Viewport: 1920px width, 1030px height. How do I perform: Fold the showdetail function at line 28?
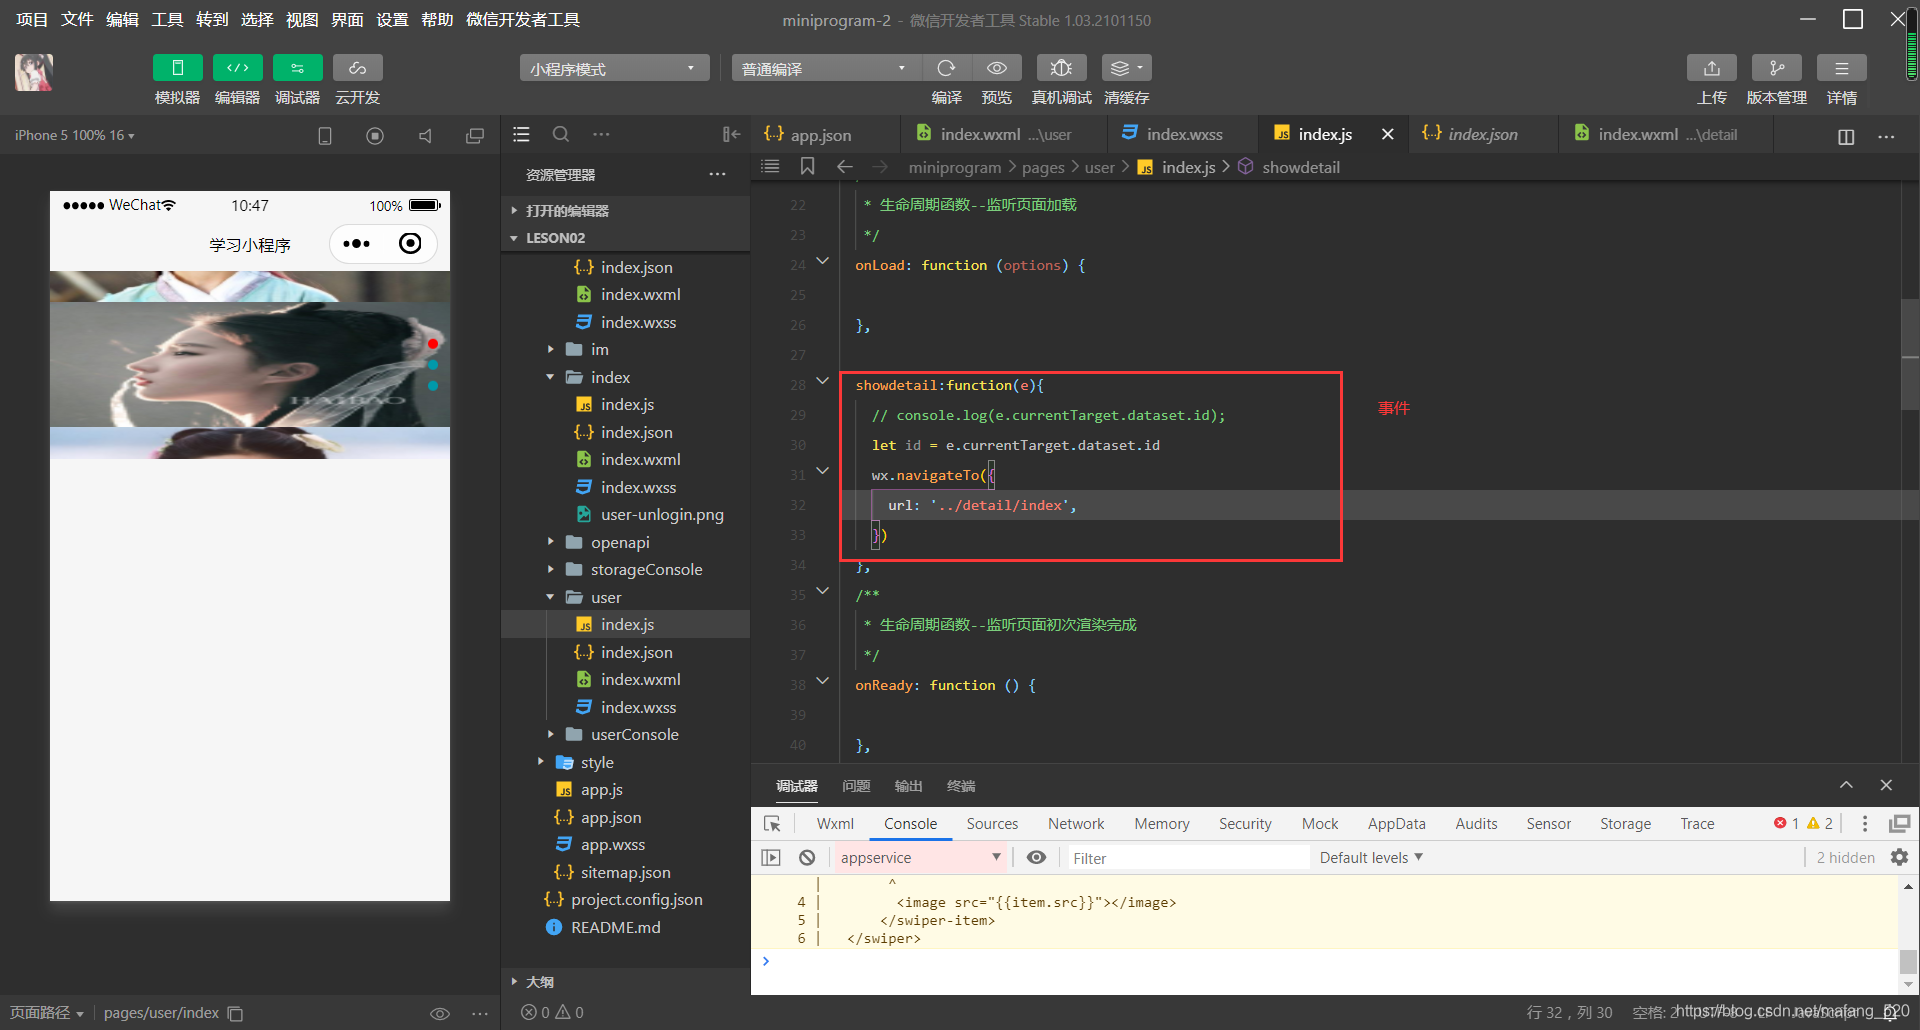tap(822, 381)
